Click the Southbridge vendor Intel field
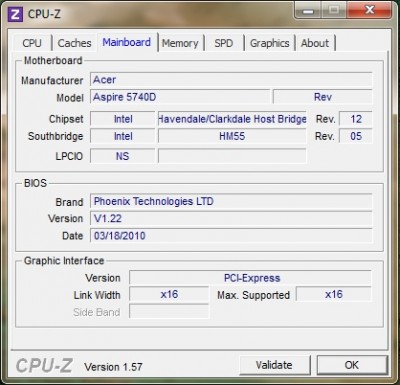 [x=123, y=136]
